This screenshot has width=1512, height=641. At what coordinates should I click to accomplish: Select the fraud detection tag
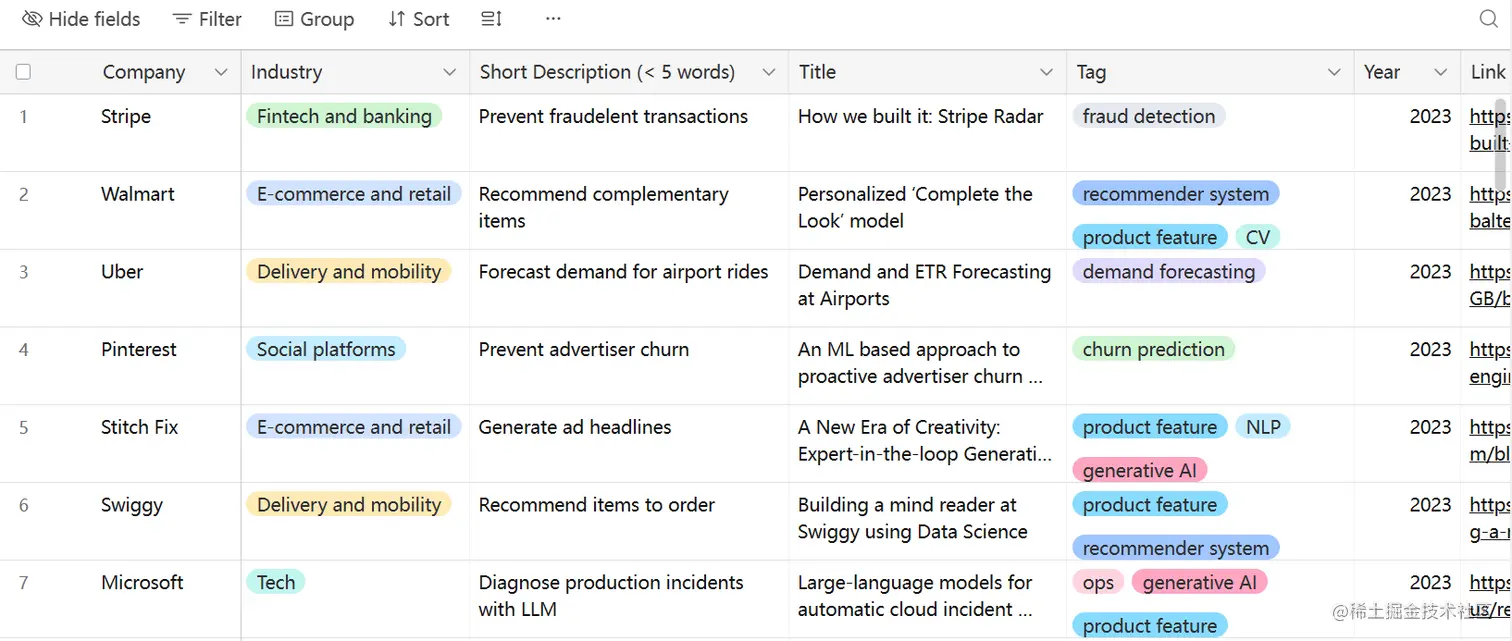[1149, 116]
